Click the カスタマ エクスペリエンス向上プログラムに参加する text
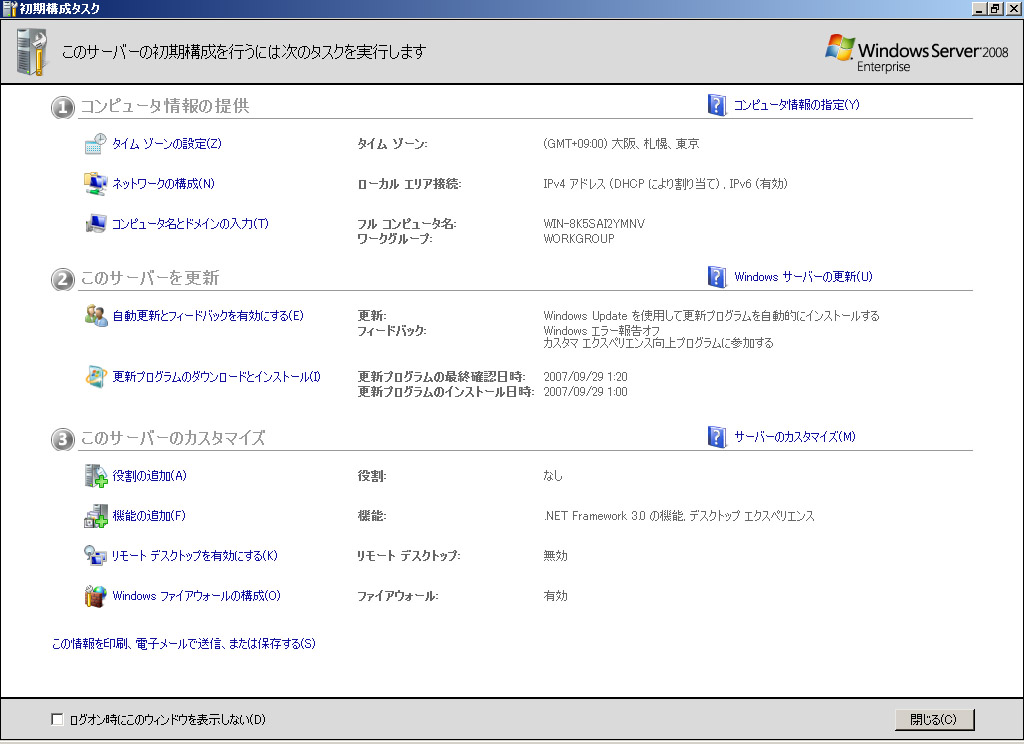The width and height of the screenshot is (1024, 744). 658,343
